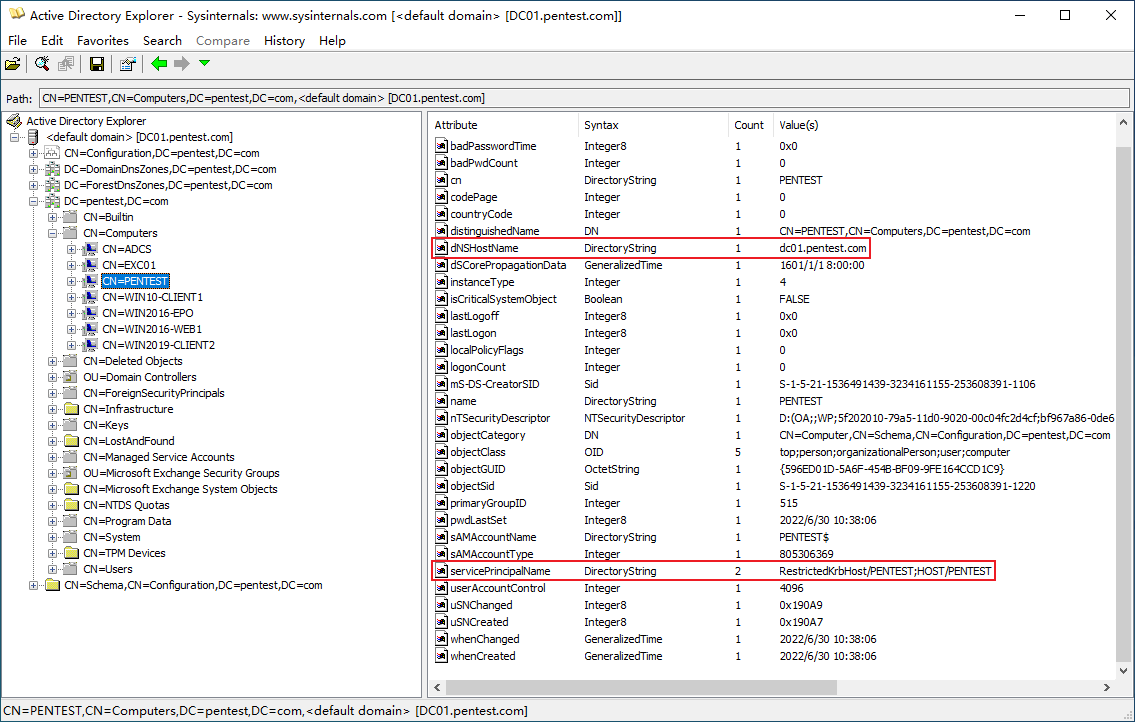Select the nTSecurityDescriptor attribute

pos(499,418)
